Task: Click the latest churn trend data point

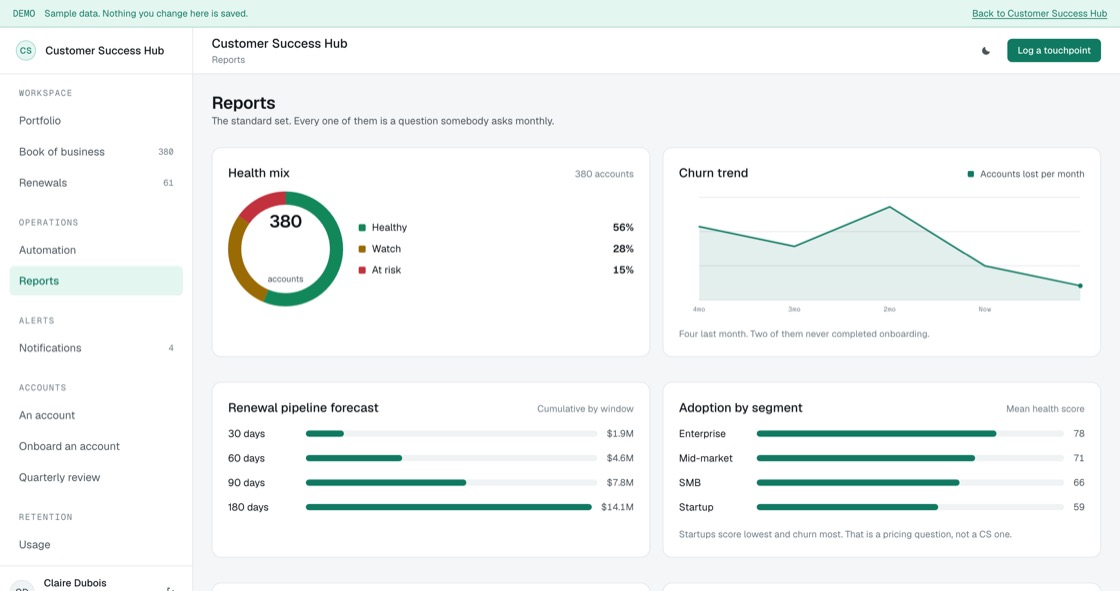Action: click(1080, 286)
